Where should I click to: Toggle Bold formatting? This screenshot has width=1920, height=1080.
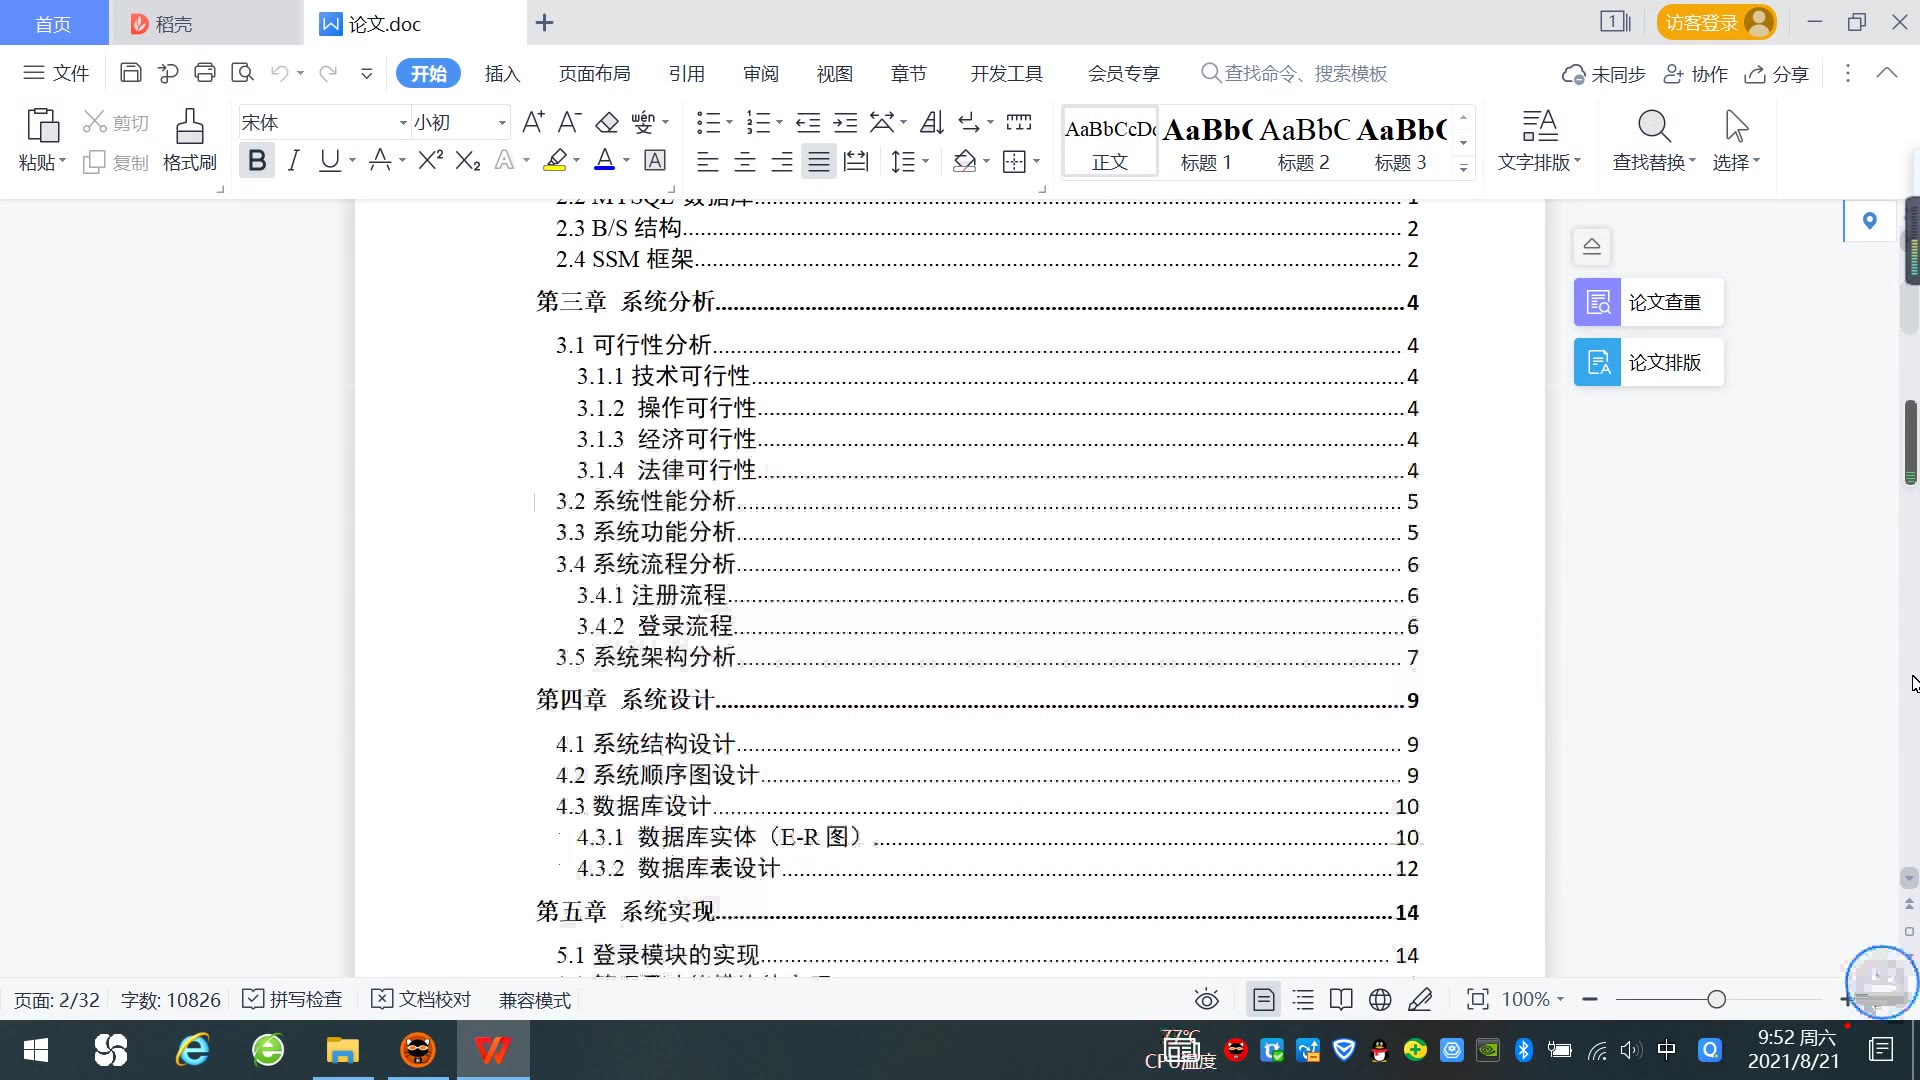257,161
